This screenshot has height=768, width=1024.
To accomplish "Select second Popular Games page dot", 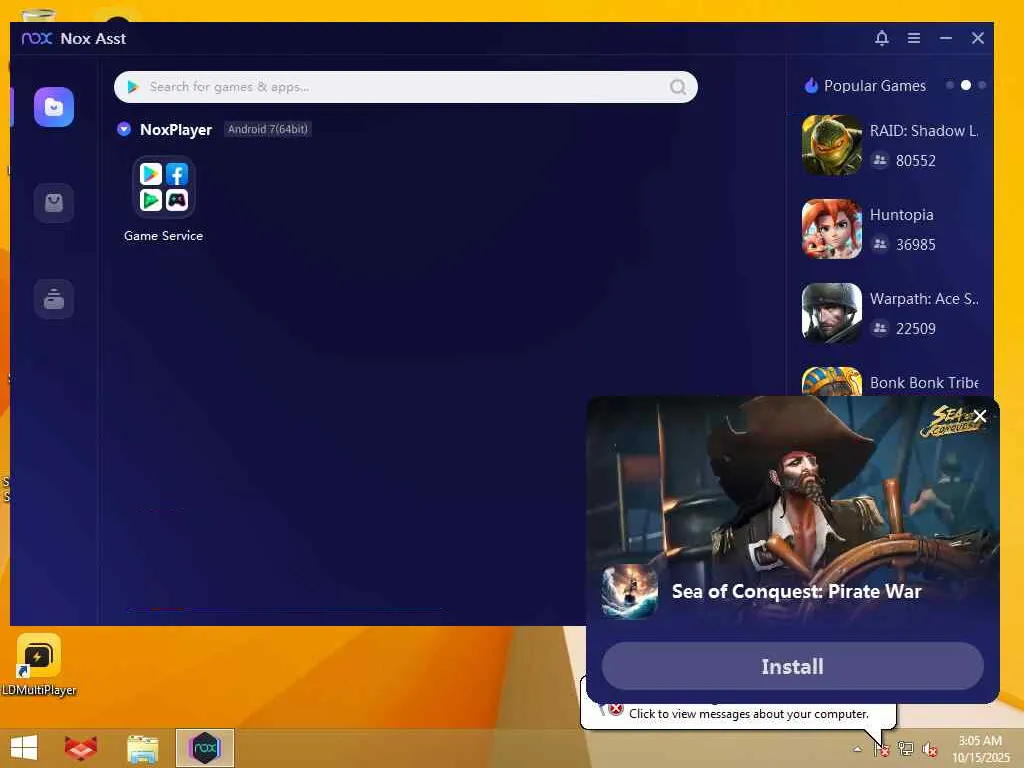I will pyautogui.click(x=966, y=86).
